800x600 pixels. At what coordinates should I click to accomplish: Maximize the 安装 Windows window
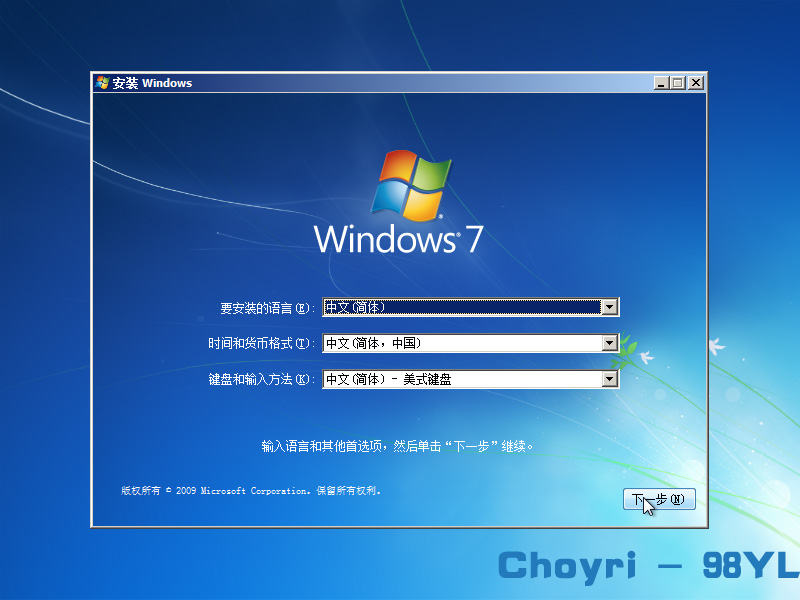pyautogui.click(x=678, y=83)
